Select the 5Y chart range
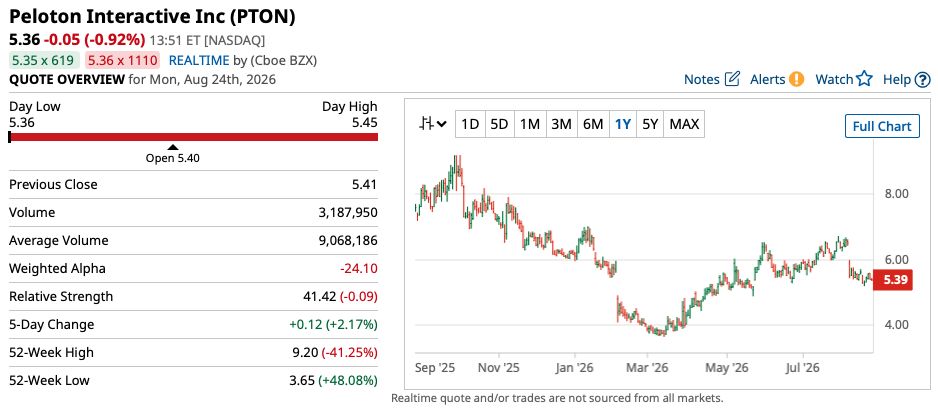 pos(650,124)
